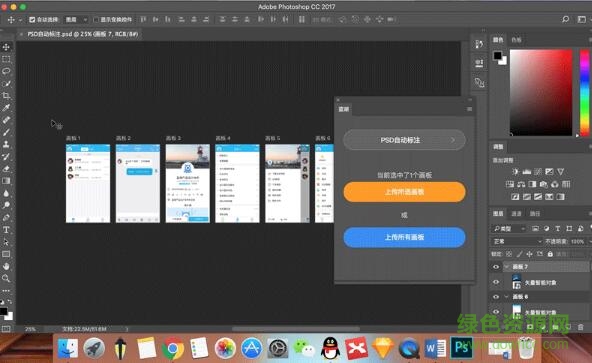Open the plugin panel flyout menu
The width and height of the screenshot is (592, 363).
tap(469, 109)
